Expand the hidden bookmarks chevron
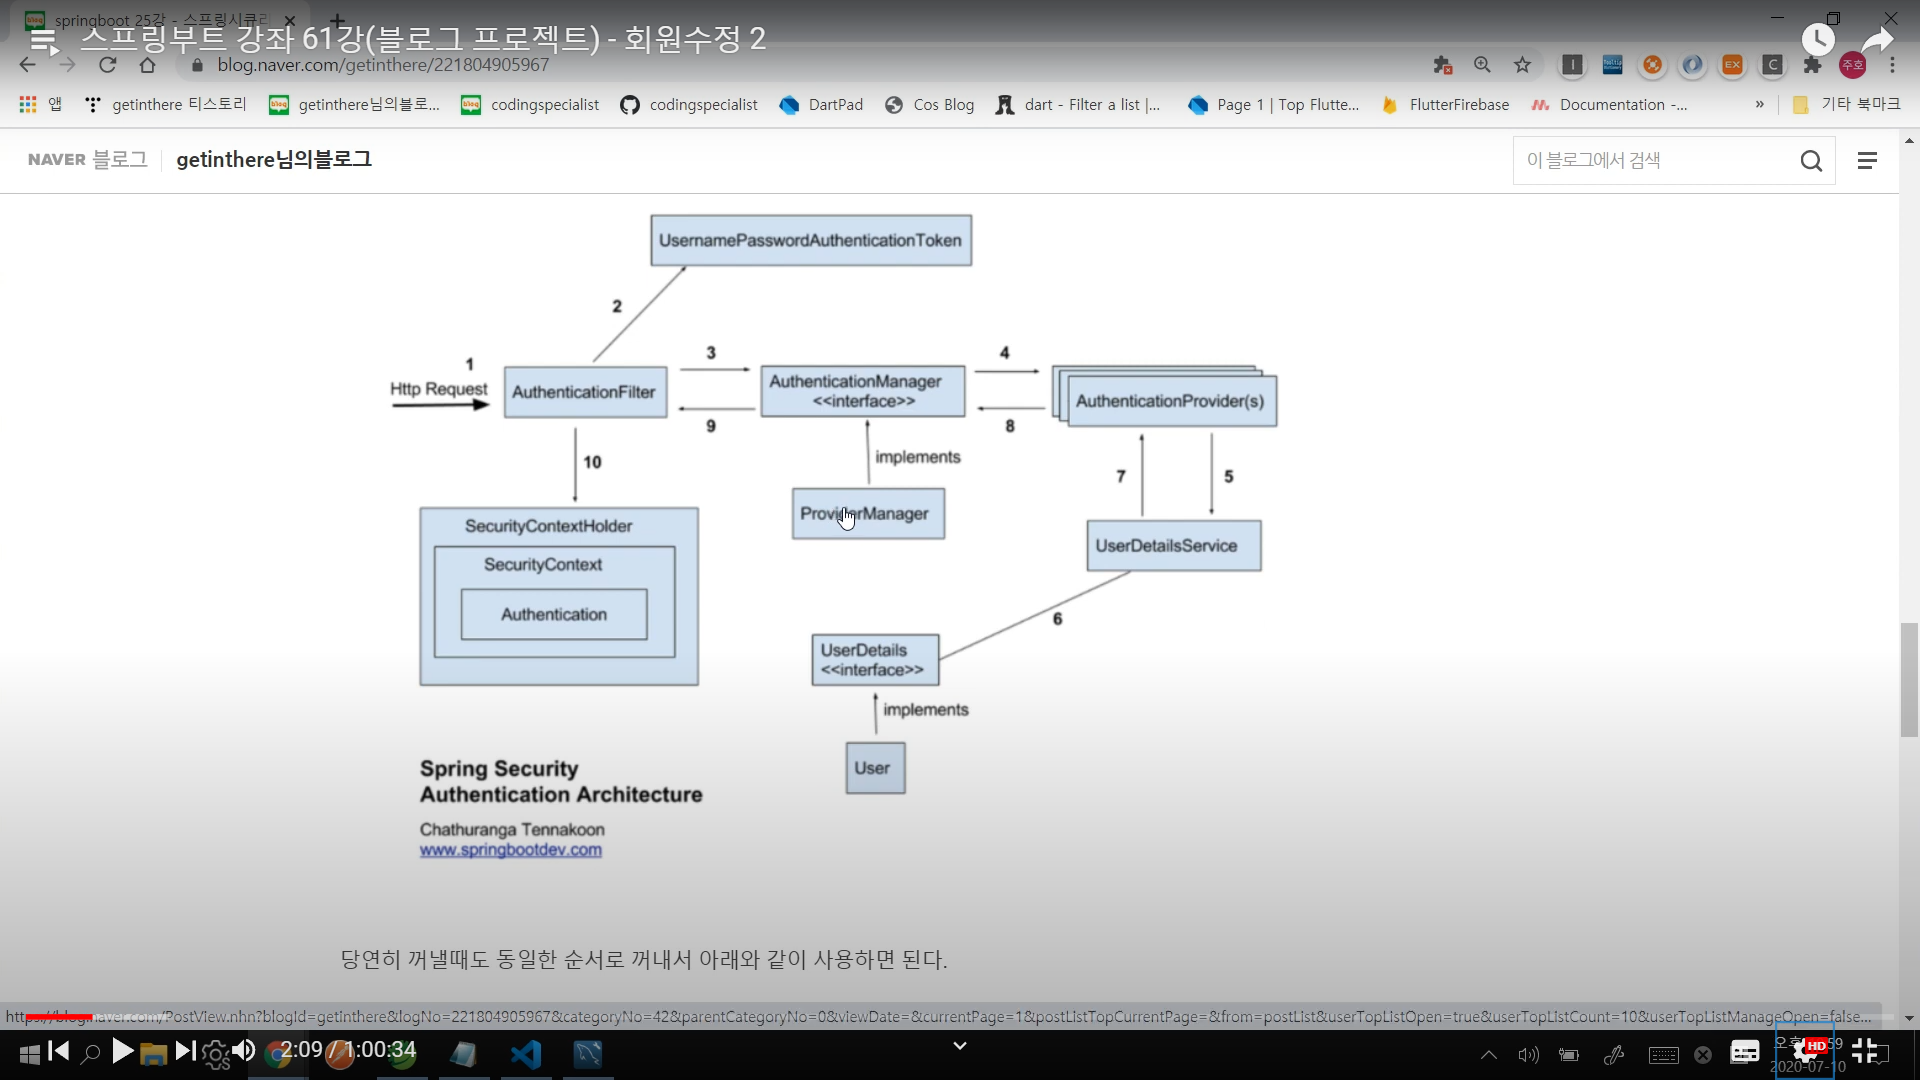Viewport: 1920px width, 1080px height. point(1759,104)
